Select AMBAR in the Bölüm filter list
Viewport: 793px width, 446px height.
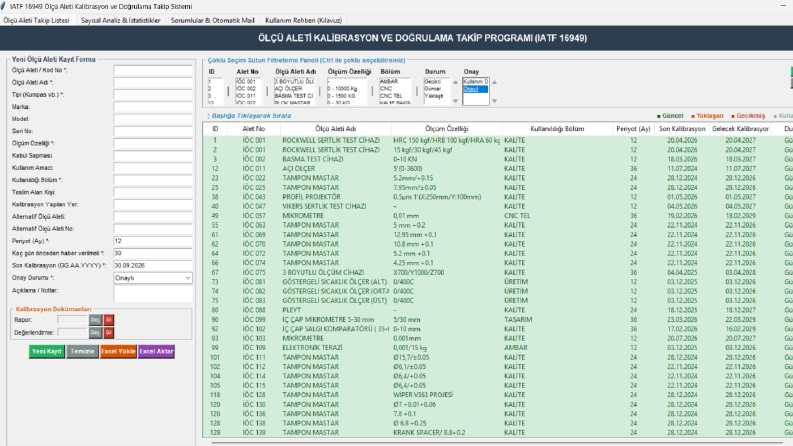(x=389, y=81)
